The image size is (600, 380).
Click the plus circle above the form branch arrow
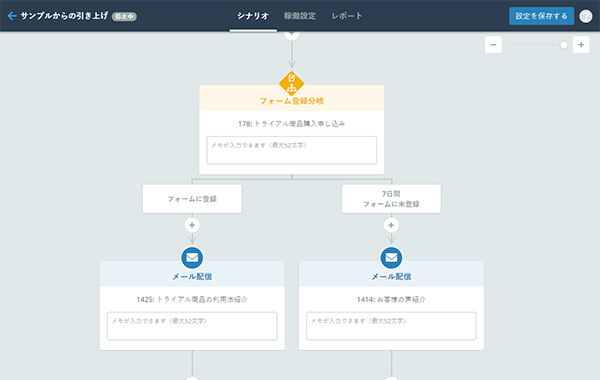pyautogui.click(x=292, y=34)
